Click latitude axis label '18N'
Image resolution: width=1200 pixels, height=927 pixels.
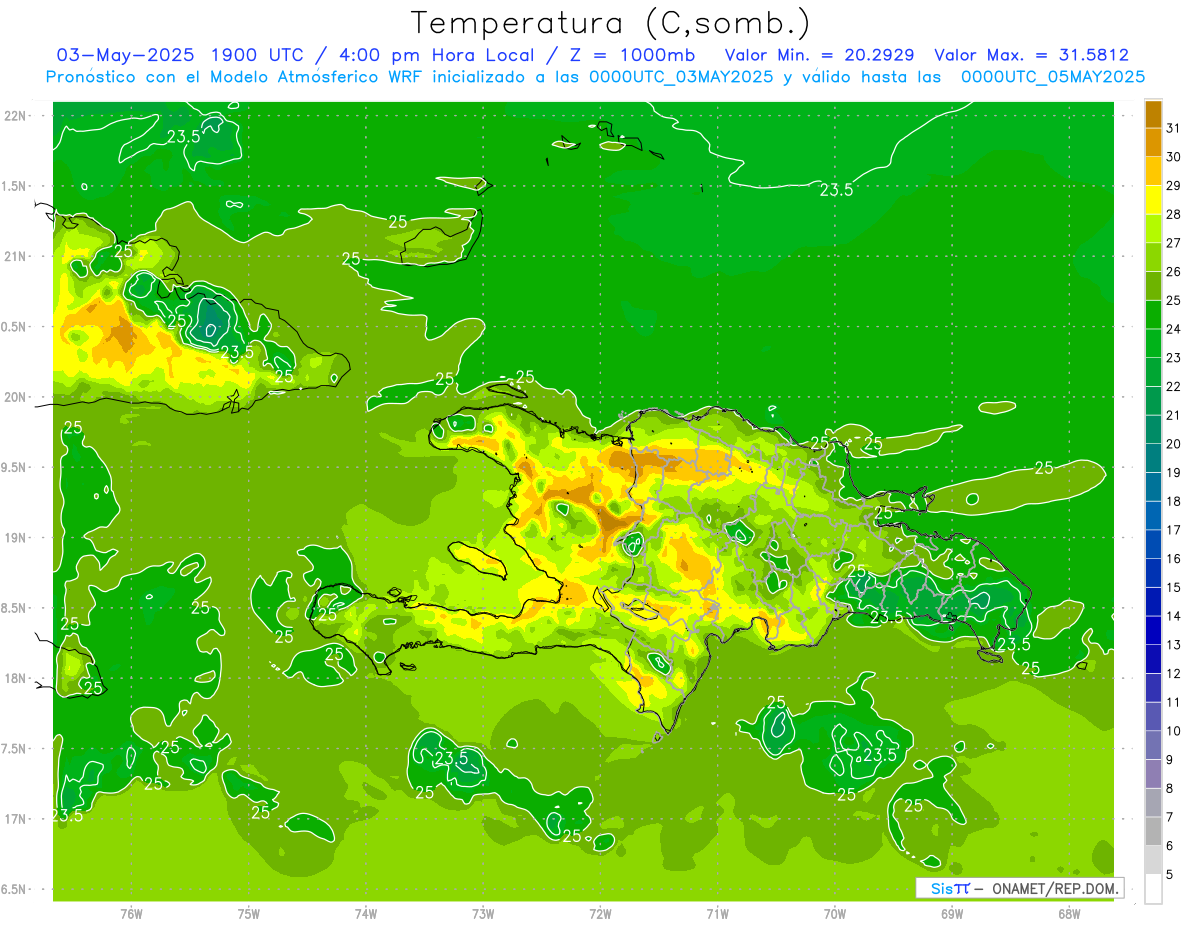16,678
